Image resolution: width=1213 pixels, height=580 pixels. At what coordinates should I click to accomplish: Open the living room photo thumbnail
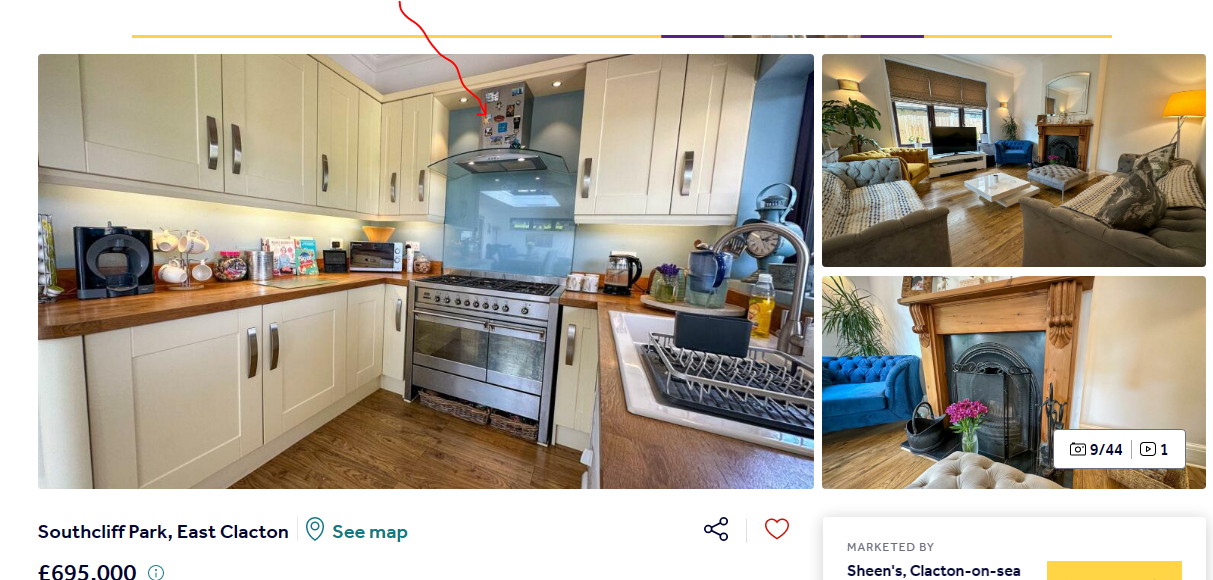click(1014, 160)
